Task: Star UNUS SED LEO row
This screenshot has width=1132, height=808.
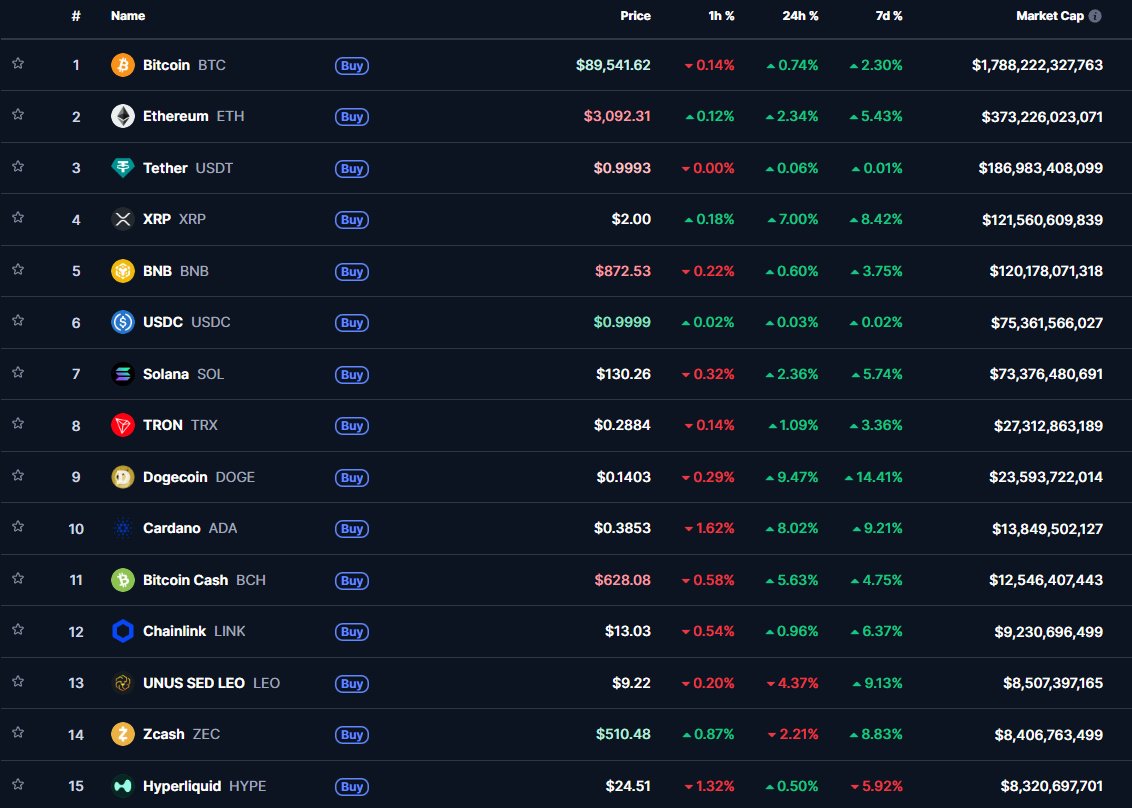Action: (18, 682)
